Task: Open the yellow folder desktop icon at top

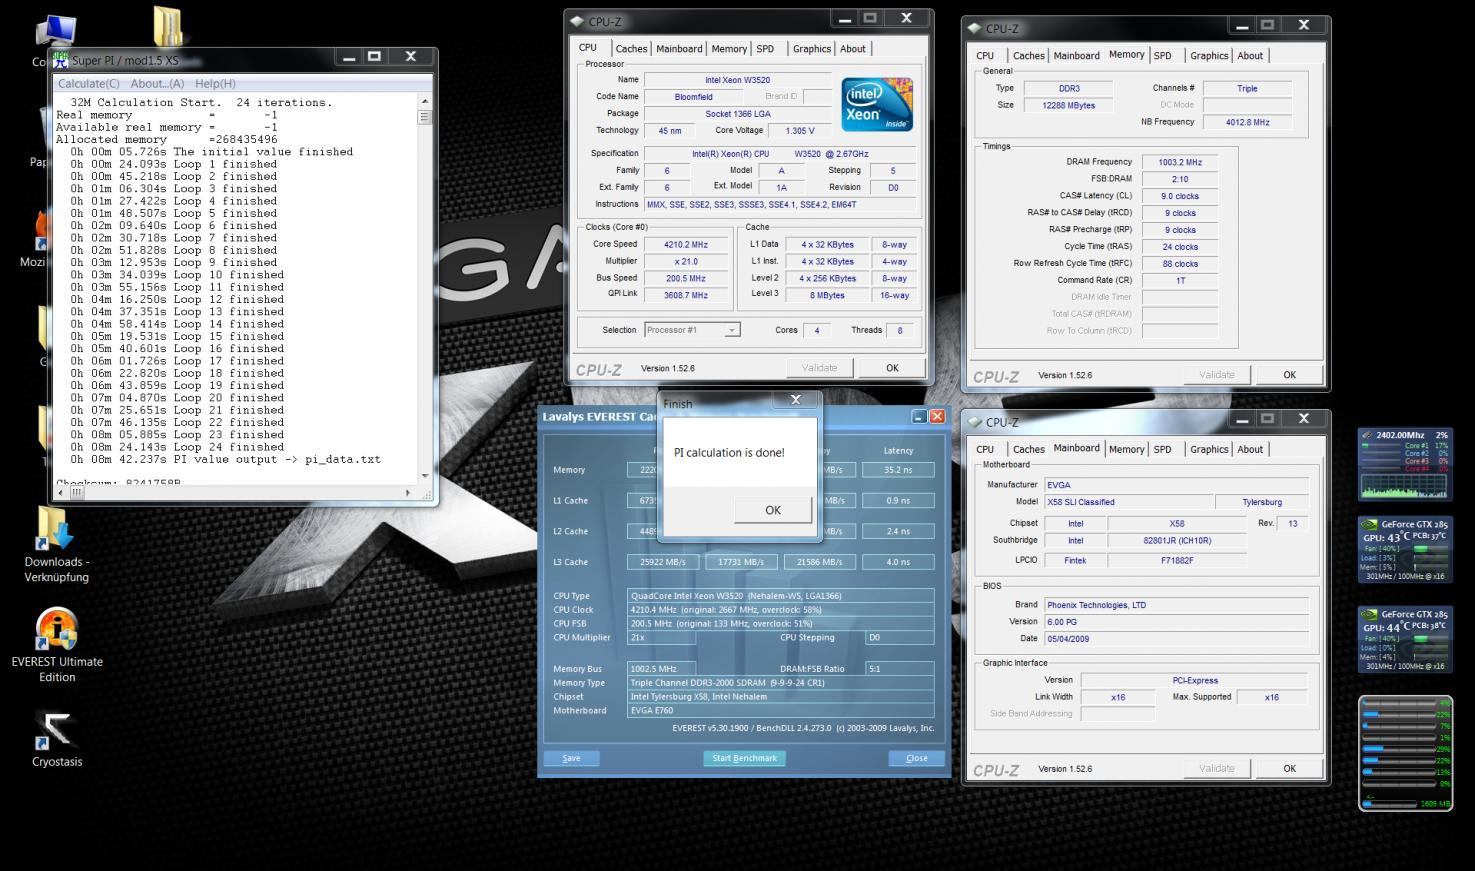Action: tap(167, 27)
